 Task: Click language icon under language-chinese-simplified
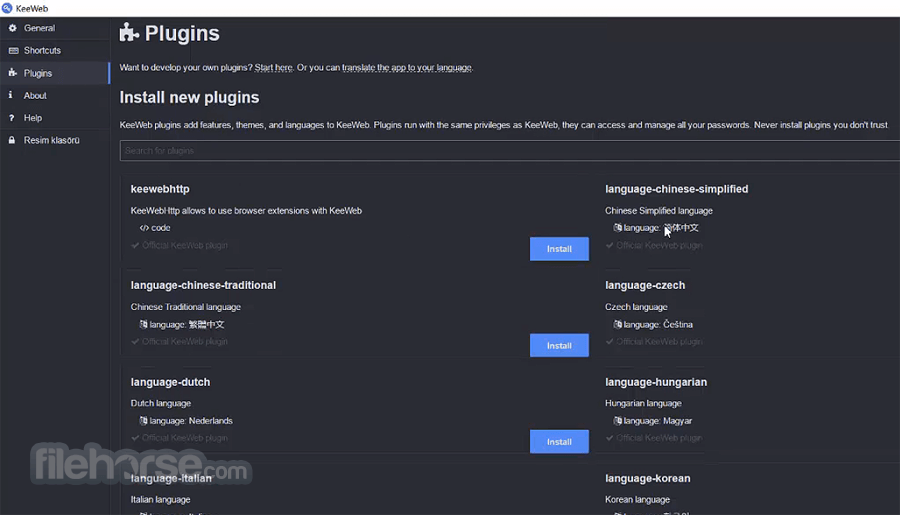pyautogui.click(x=618, y=228)
